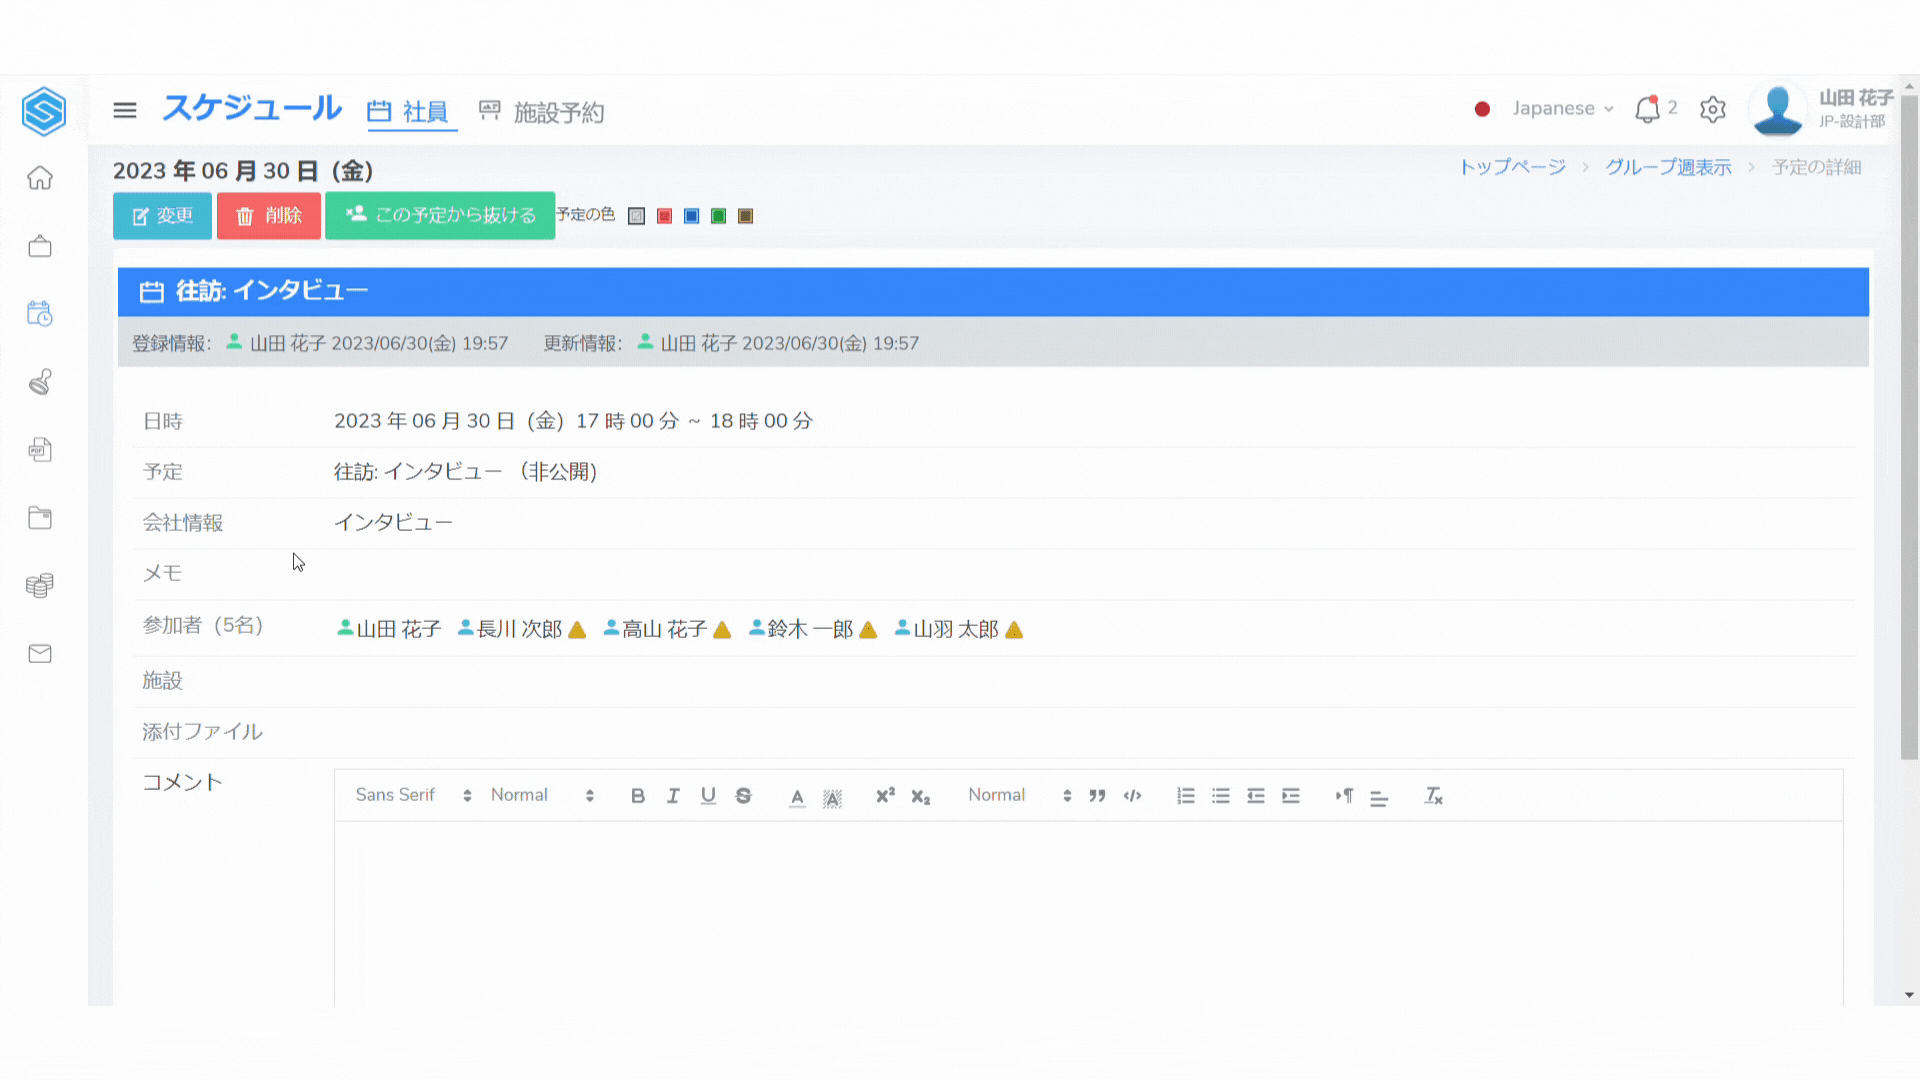
Task: Open the settings gear icon
Action: tap(1713, 109)
